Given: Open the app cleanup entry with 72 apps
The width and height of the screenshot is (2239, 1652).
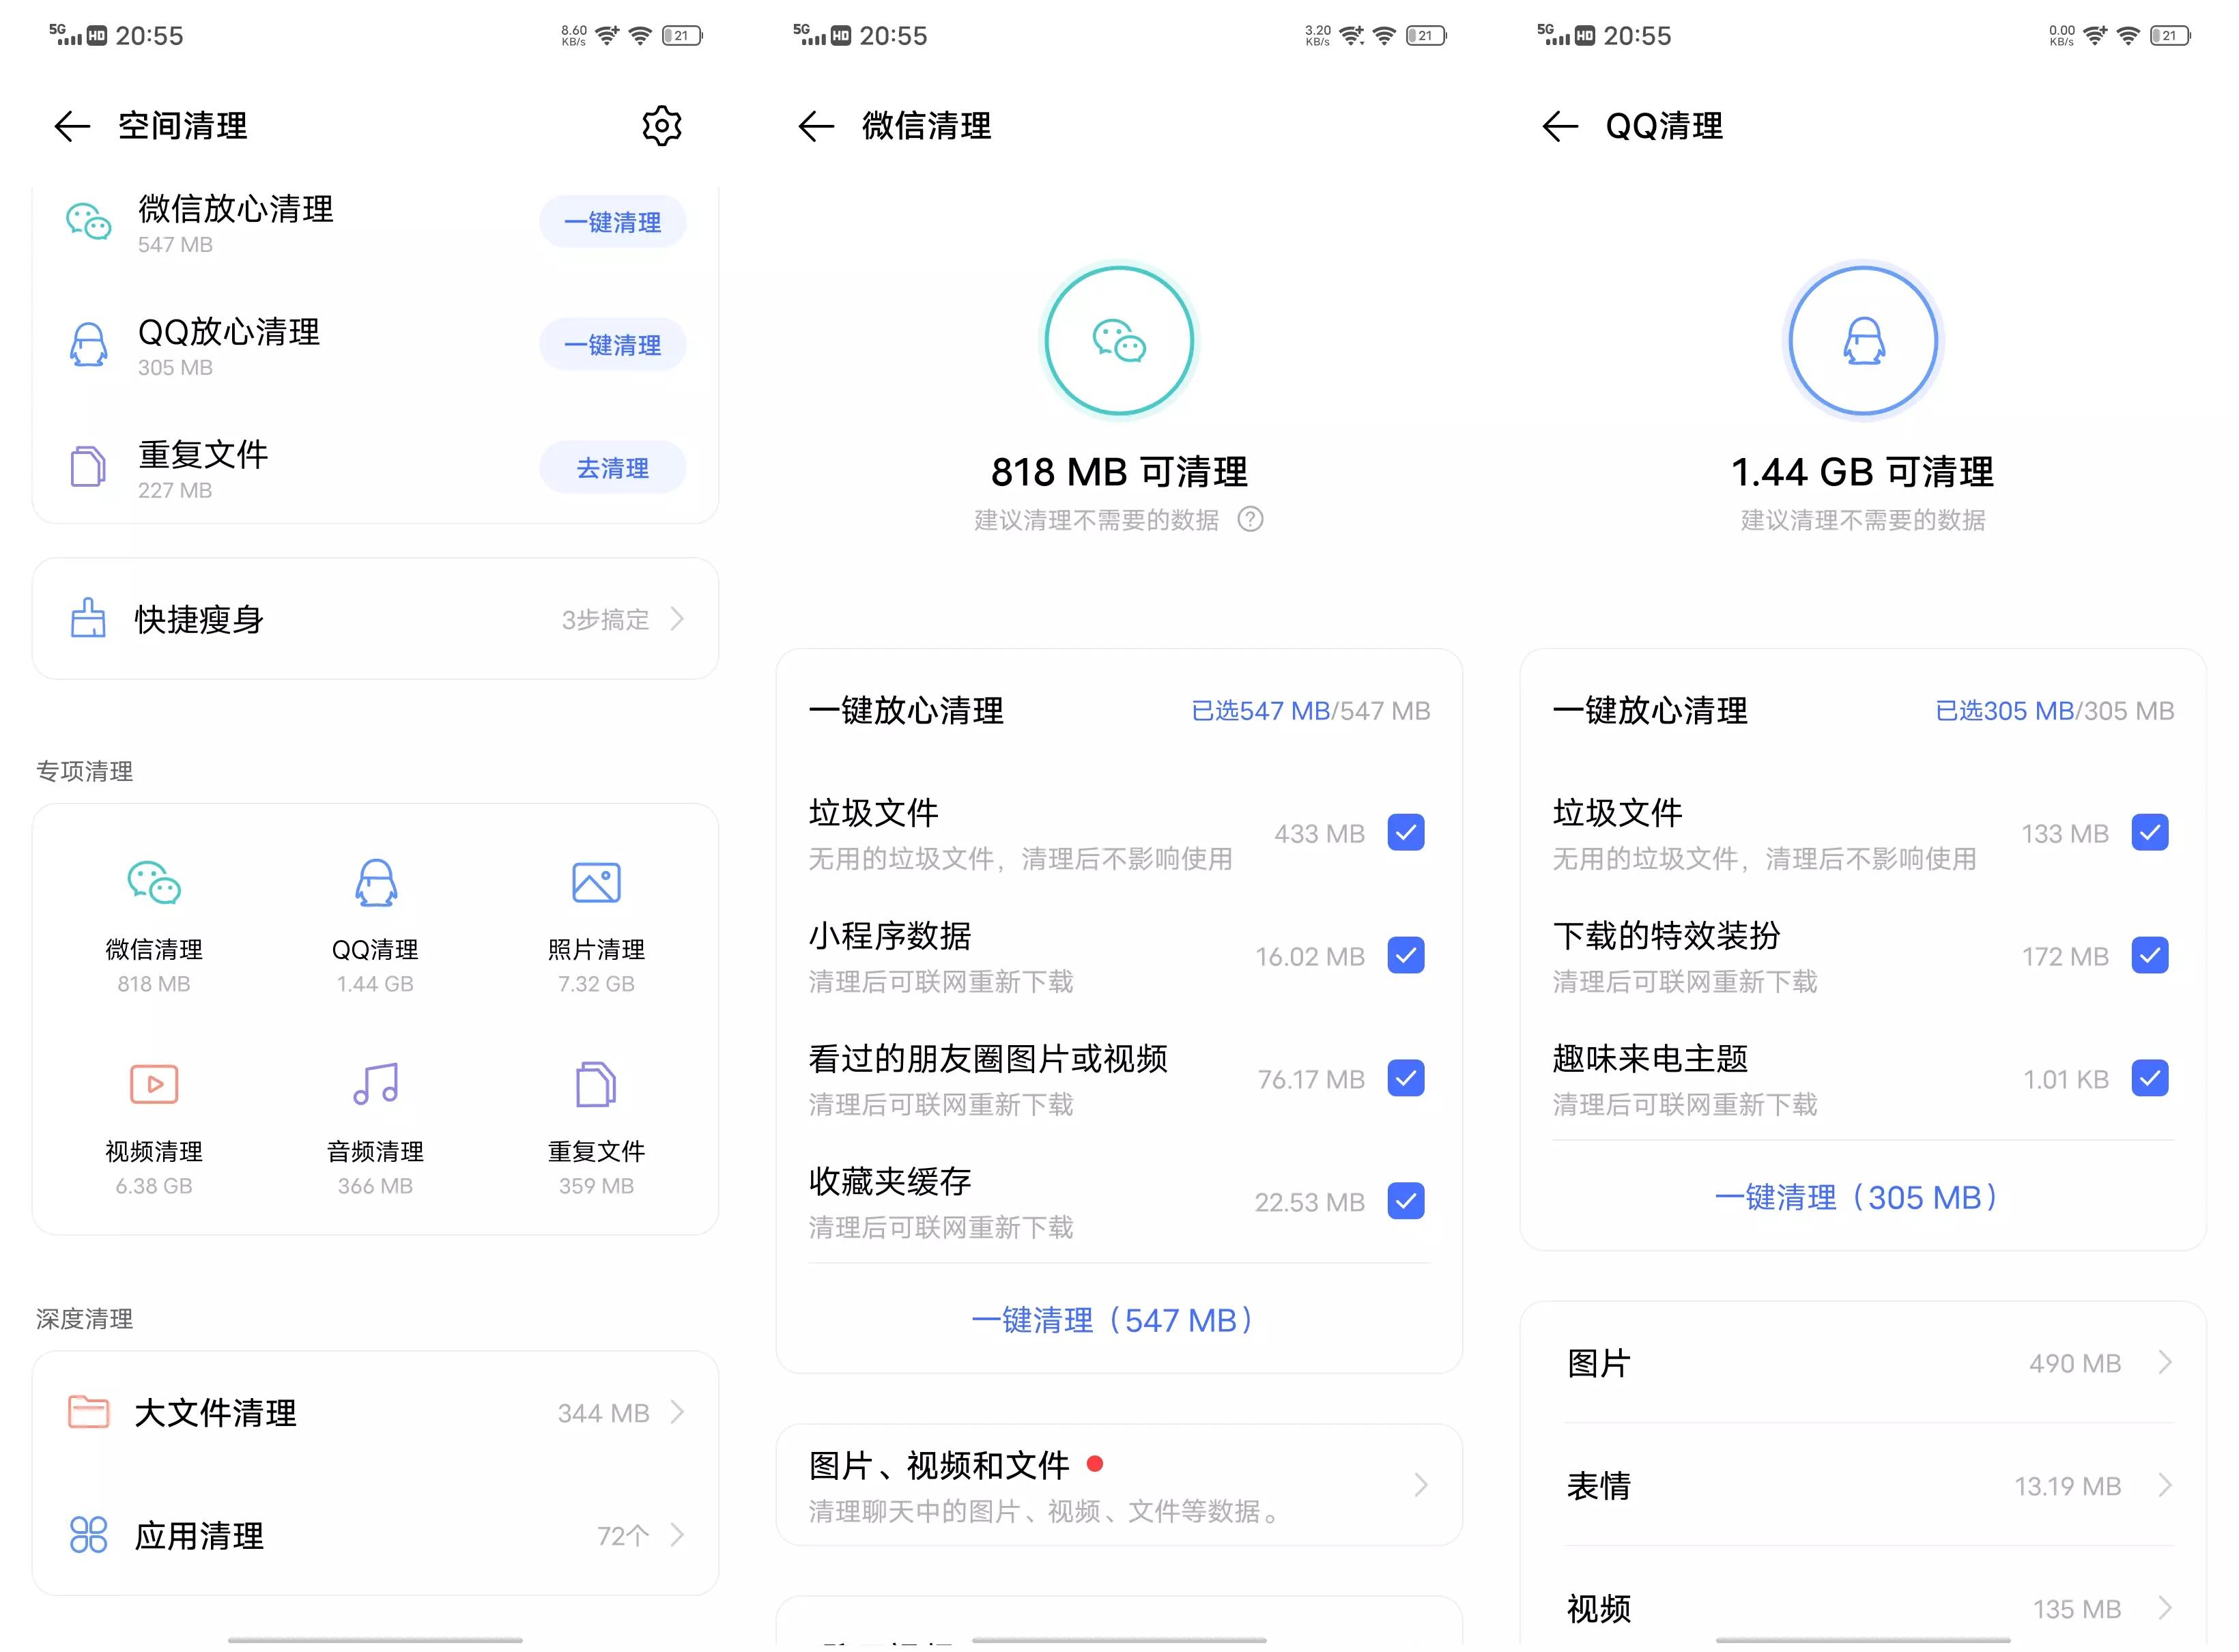Looking at the screenshot, I should click(375, 1535).
